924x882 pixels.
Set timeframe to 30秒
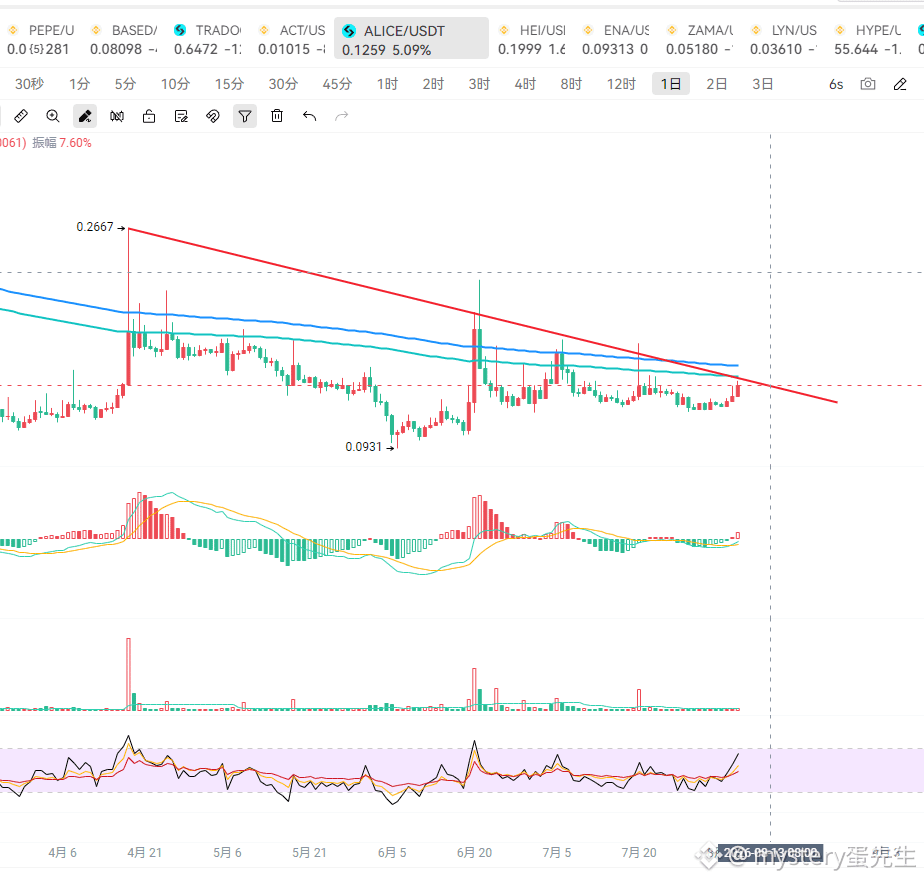(x=29, y=84)
